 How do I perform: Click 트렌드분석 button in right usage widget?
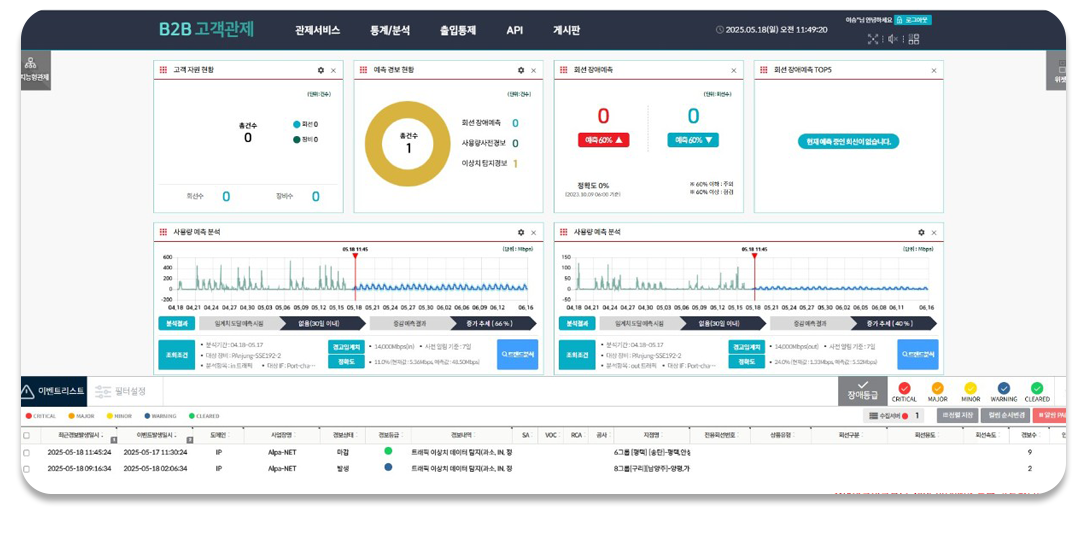[x=918, y=354]
